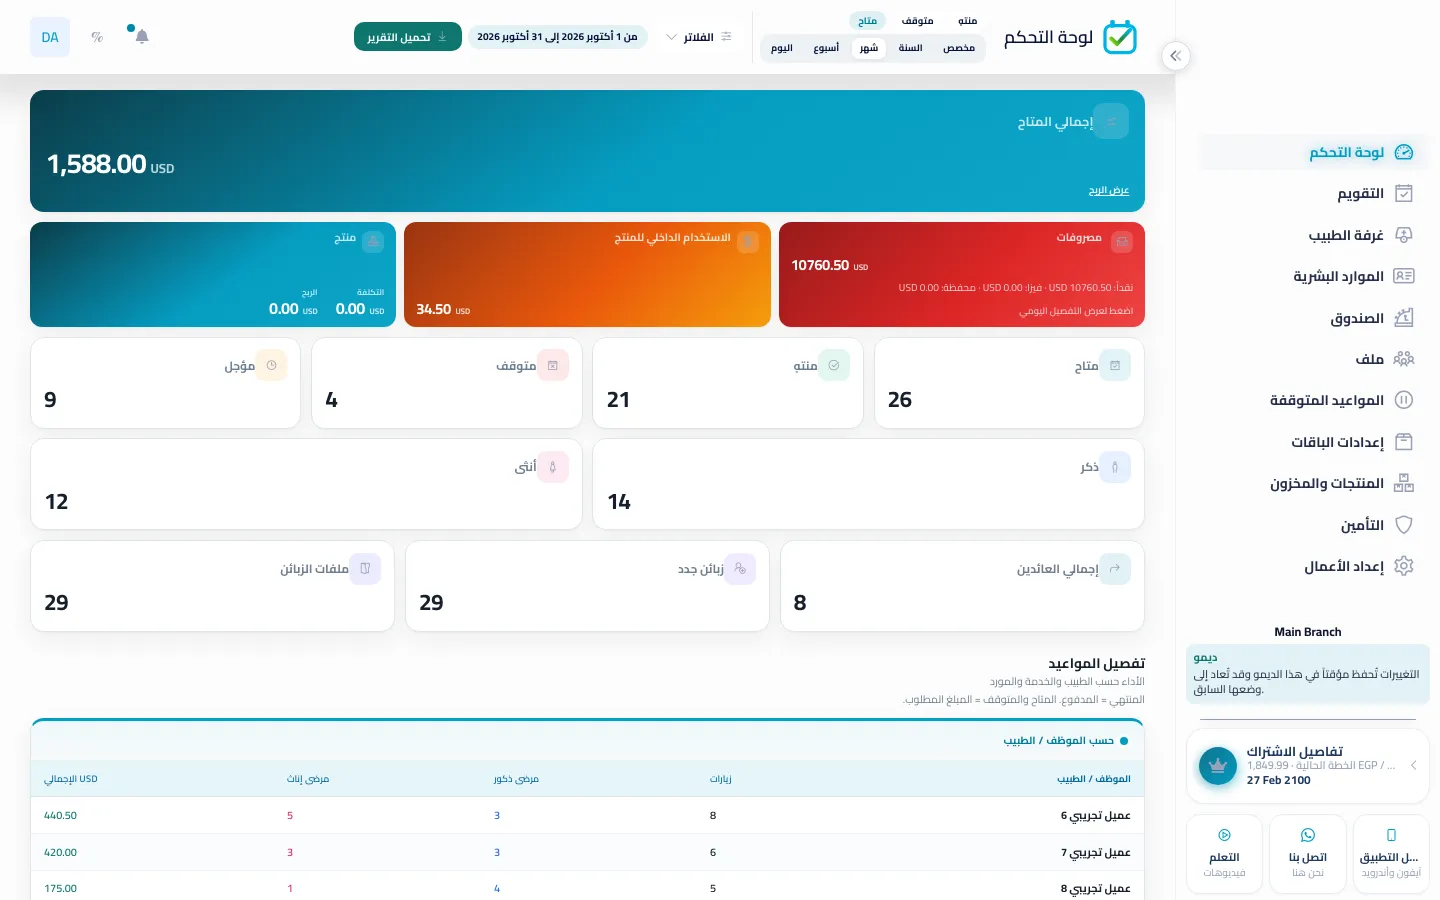Click the shield icon for التأمين
The height and width of the screenshot is (900, 1440).
[1404, 525]
